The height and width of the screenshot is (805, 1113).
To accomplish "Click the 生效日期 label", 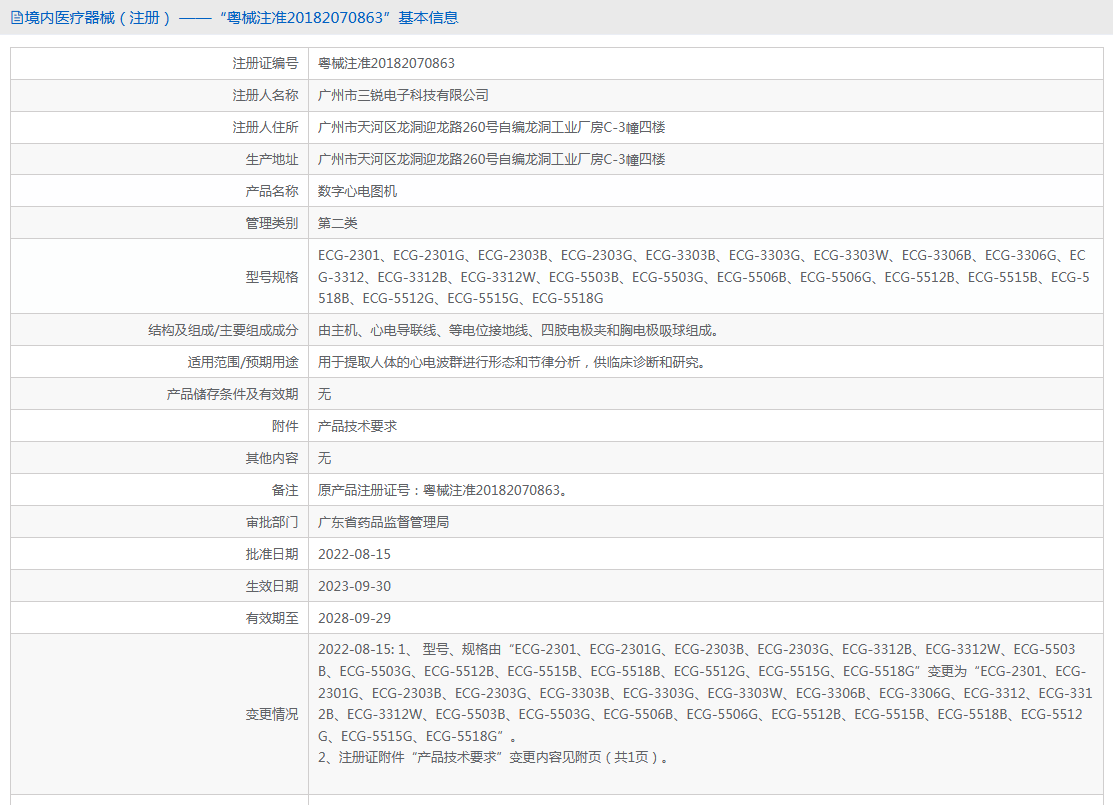I will [x=272, y=586].
